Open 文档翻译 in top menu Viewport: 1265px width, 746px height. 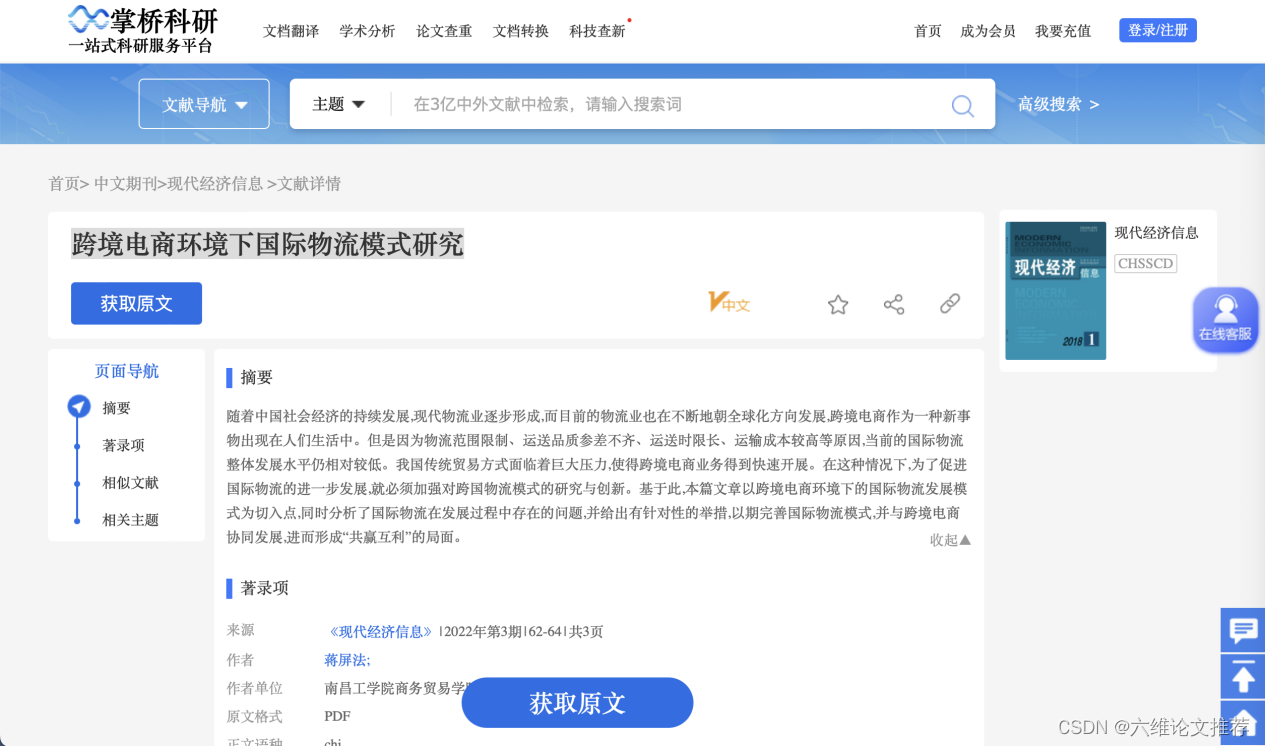[291, 31]
